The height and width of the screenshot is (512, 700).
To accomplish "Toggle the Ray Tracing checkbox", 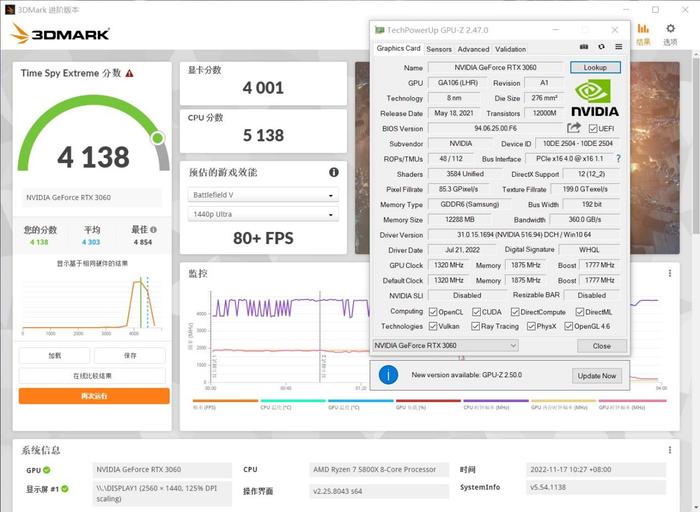I will (x=475, y=326).
